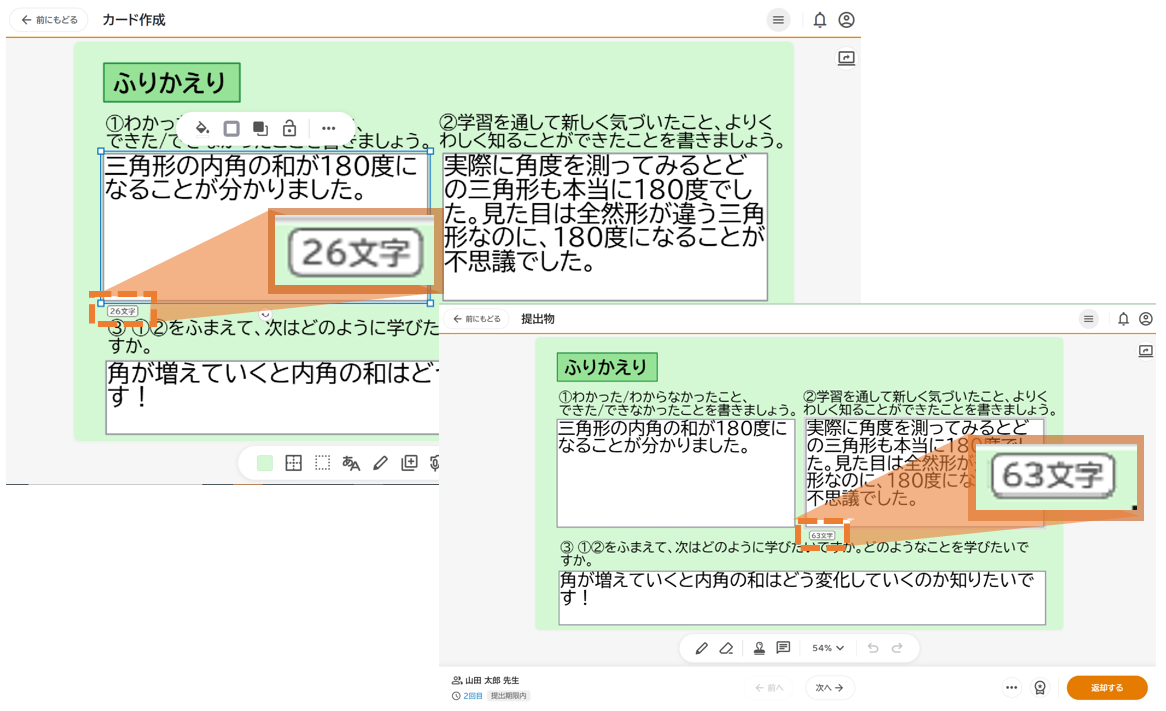The image size is (1166, 711).
Task: Open the hamburger menu in カード作成 window
Action: 778,20
